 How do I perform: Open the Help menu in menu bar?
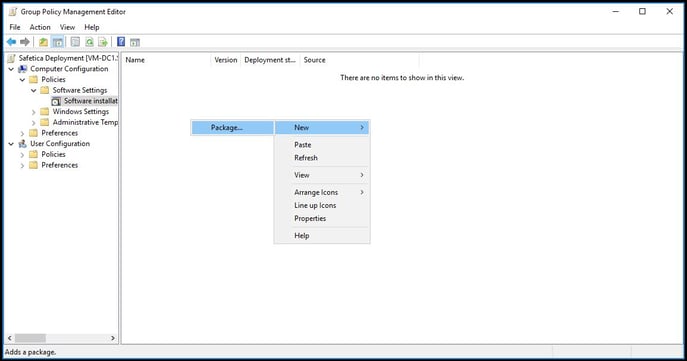(x=92, y=27)
